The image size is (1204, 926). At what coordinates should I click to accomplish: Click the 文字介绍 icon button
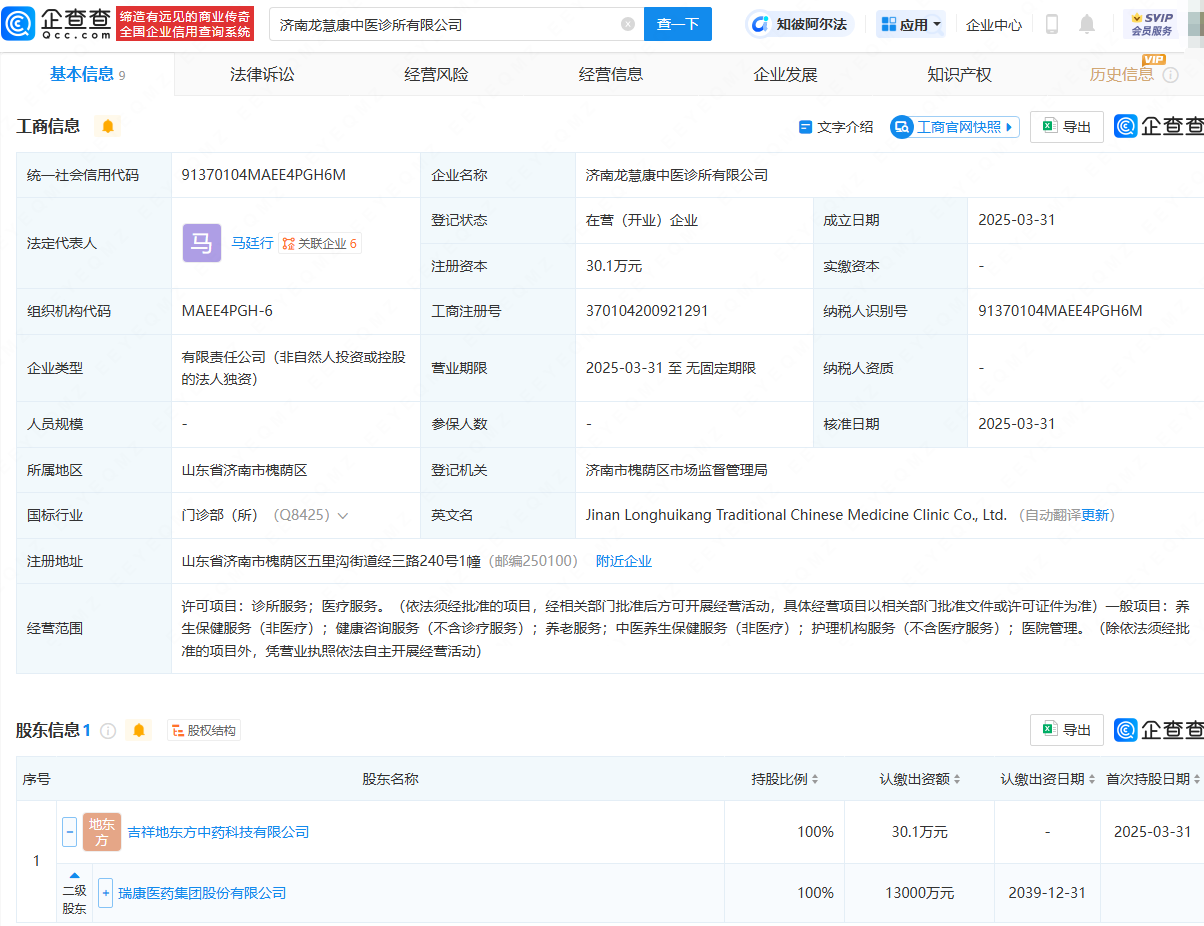click(836, 127)
